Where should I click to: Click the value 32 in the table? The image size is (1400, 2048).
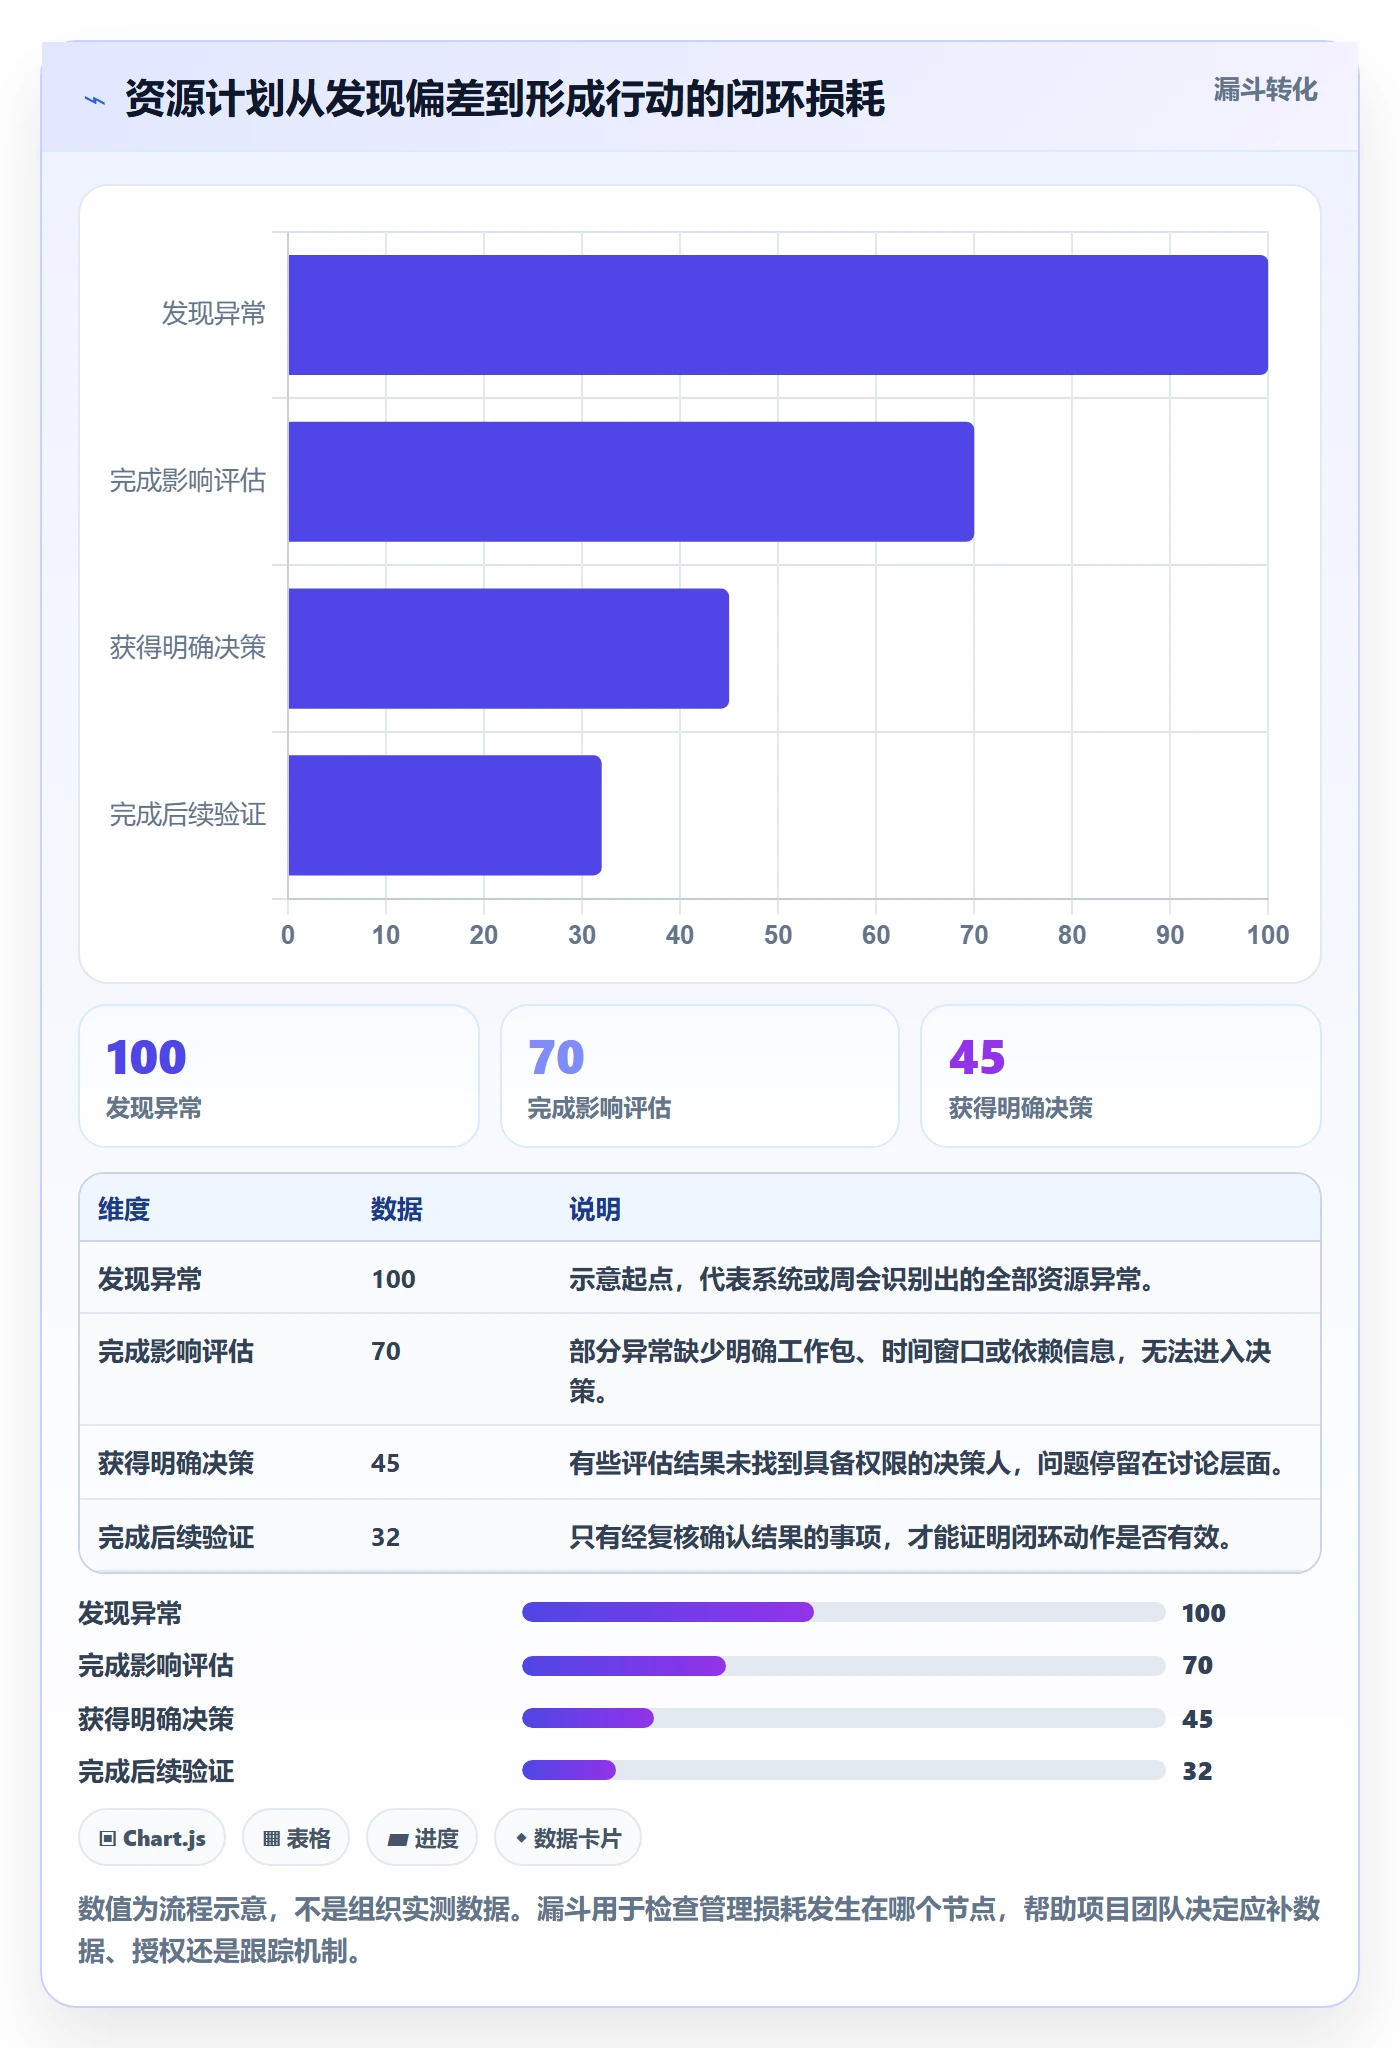(x=386, y=1537)
